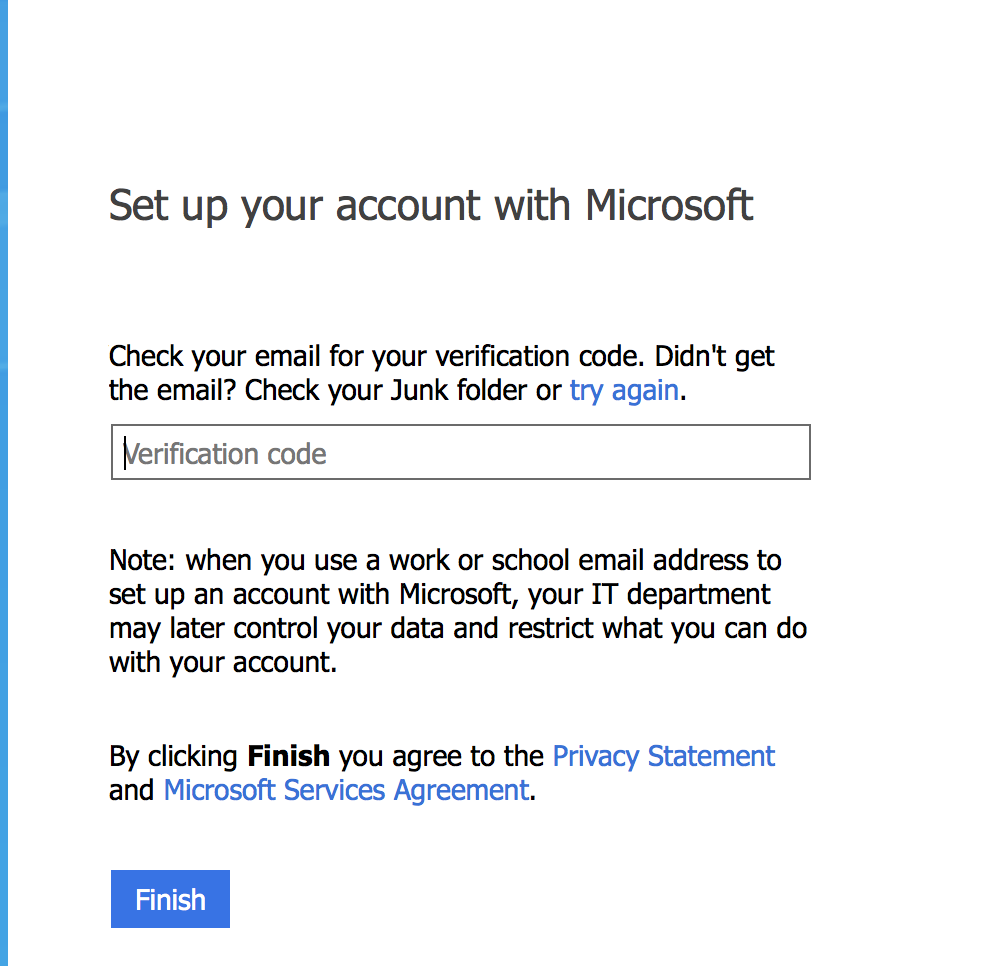
Task: Open the Microsoft Services Agreement link
Action: (x=347, y=790)
